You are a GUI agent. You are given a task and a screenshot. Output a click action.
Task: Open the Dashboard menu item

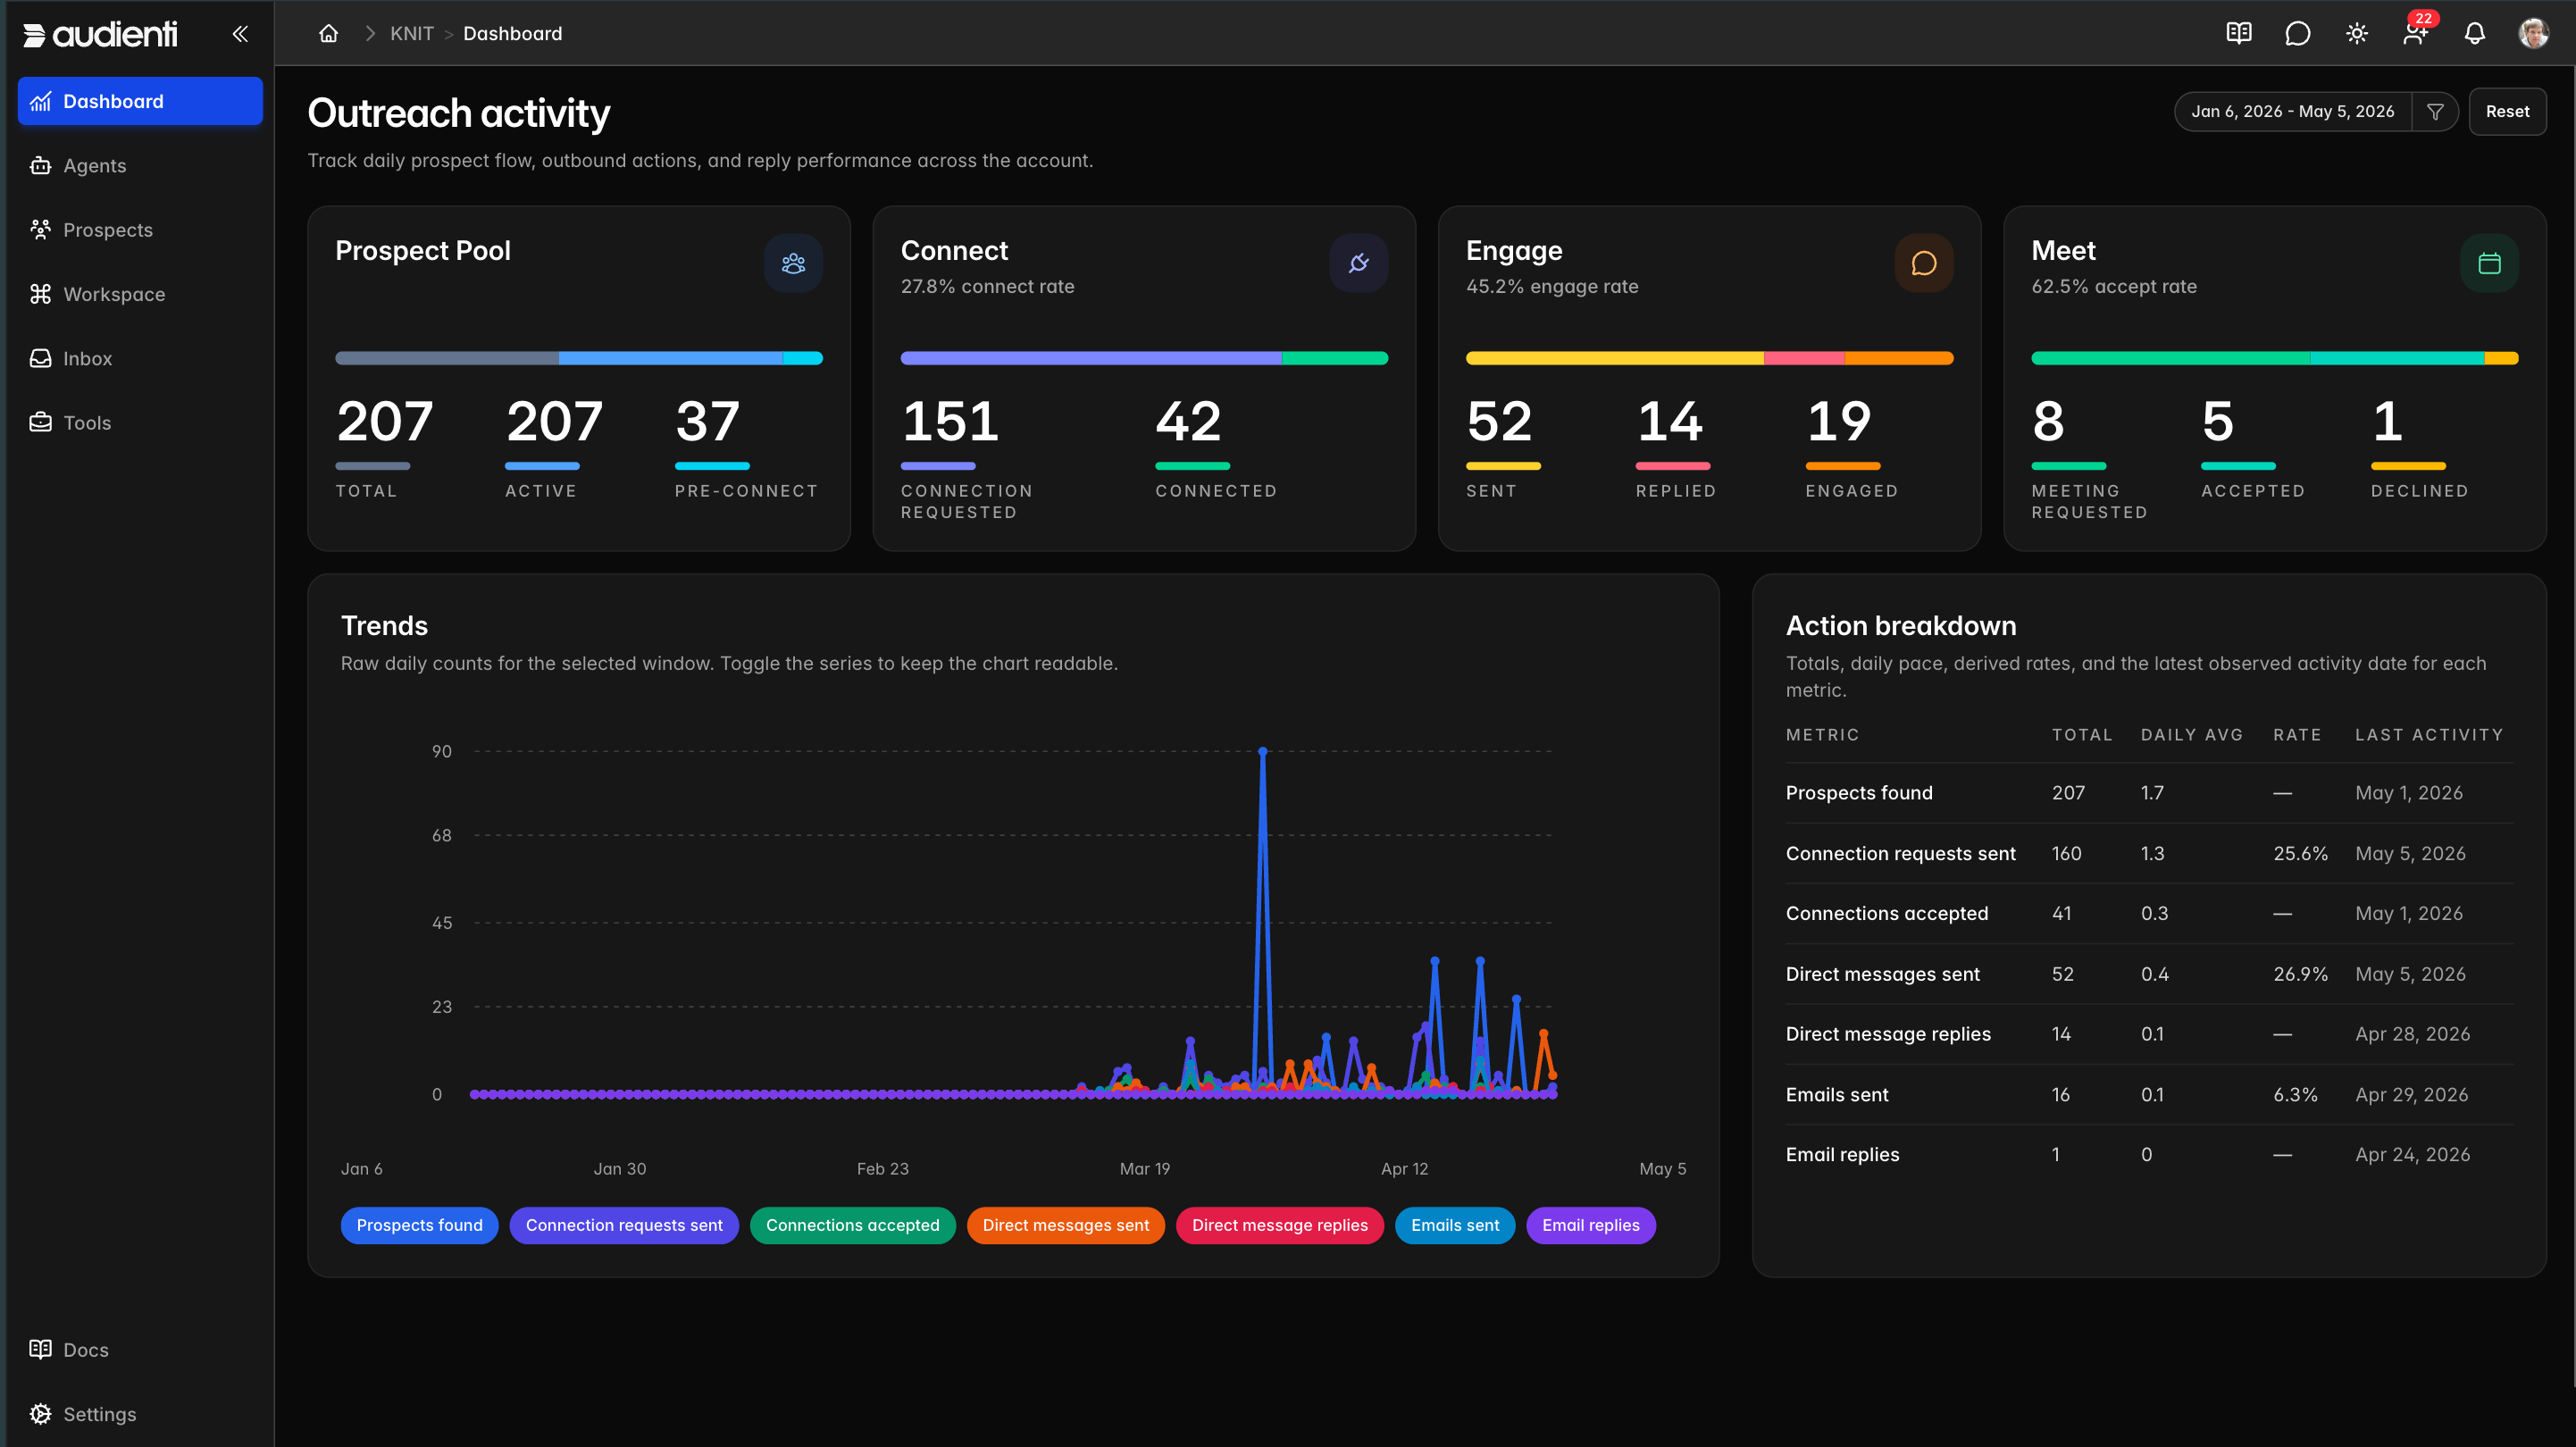coord(140,101)
